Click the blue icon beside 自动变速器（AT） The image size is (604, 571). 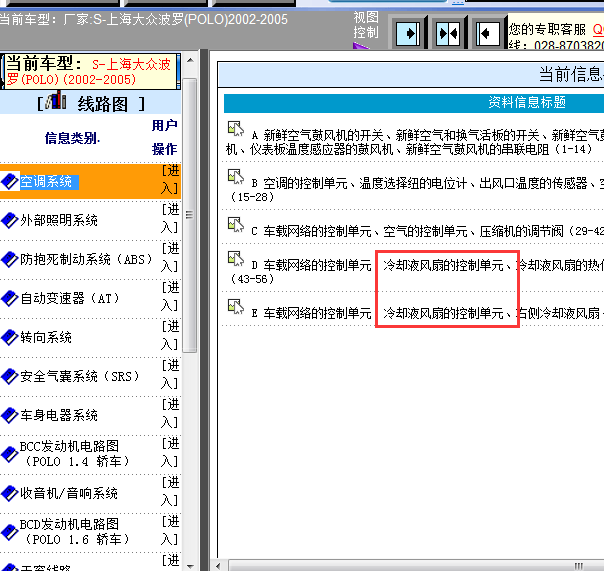[10, 298]
